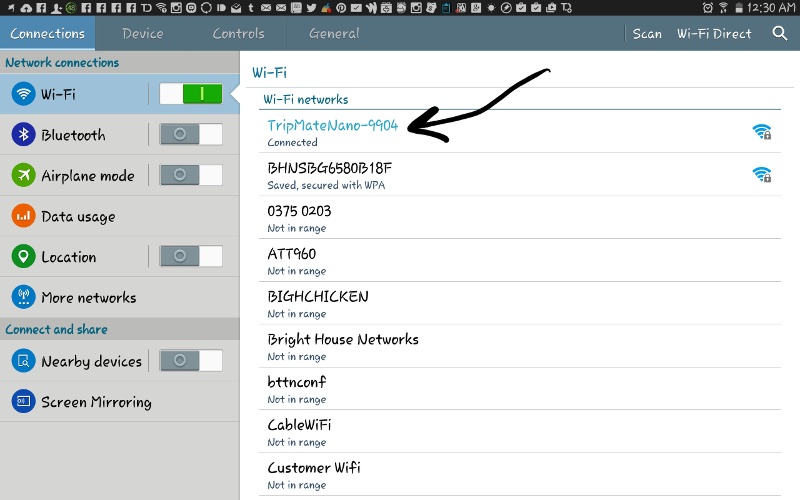800x500 pixels.
Task: Select network 0375 0203
Action: pos(519,217)
